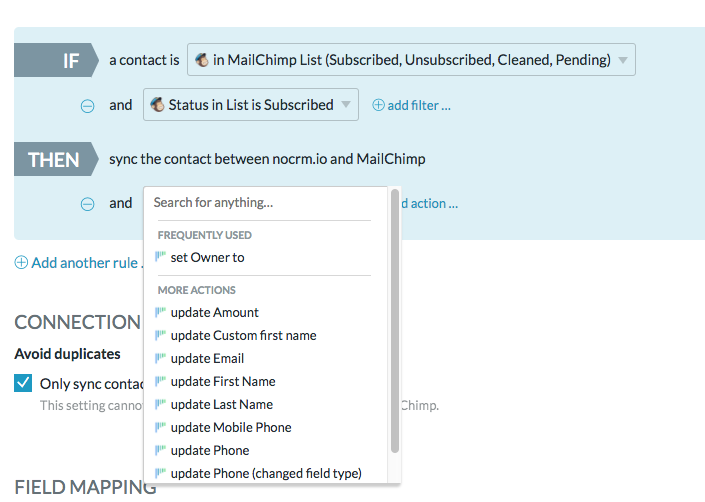Focus the Search for anything field
The width and height of the screenshot is (705, 502).
[262, 202]
